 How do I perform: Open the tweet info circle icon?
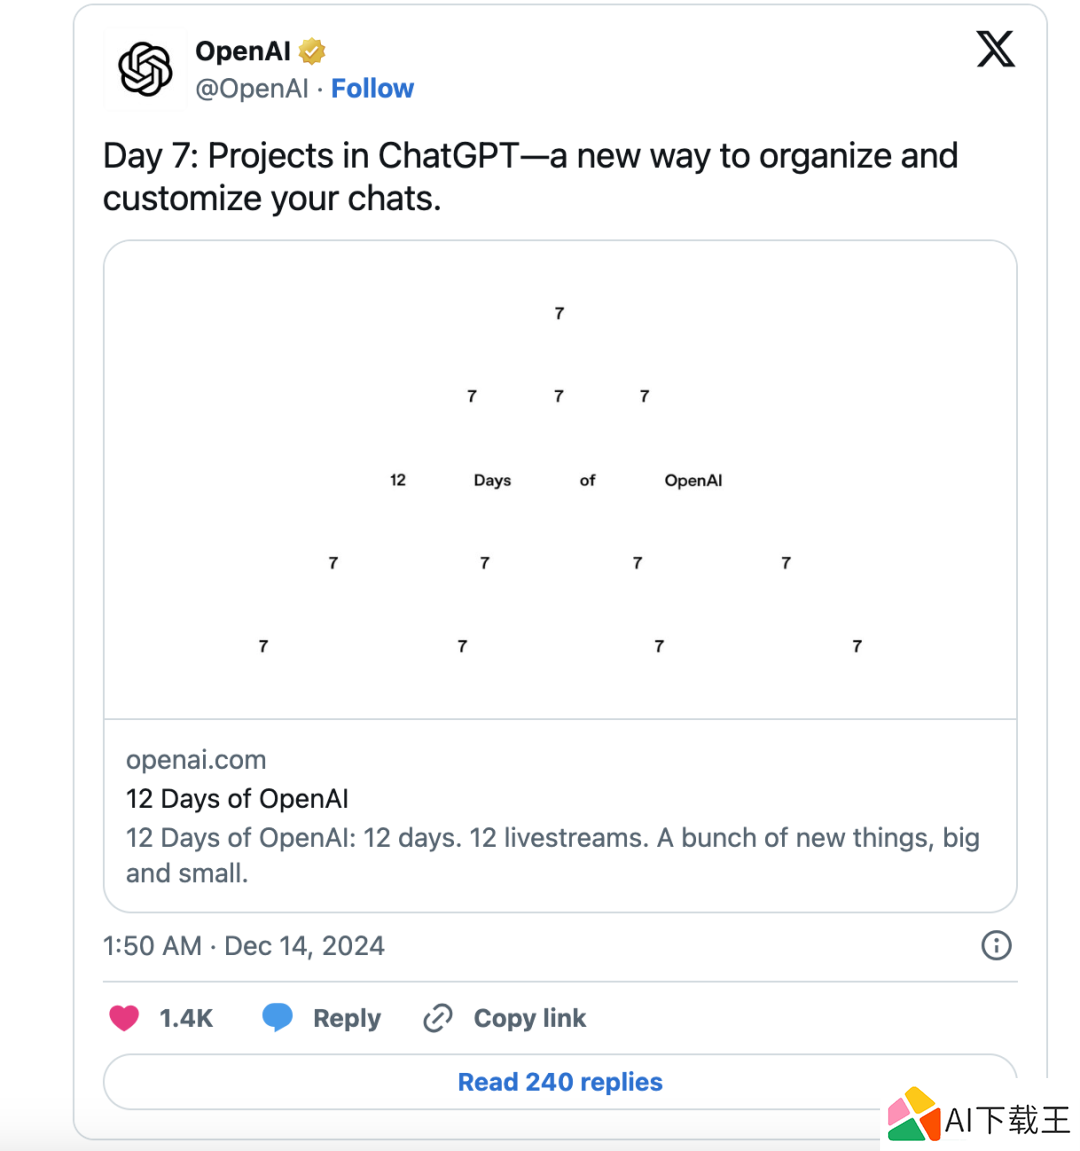tap(996, 945)
